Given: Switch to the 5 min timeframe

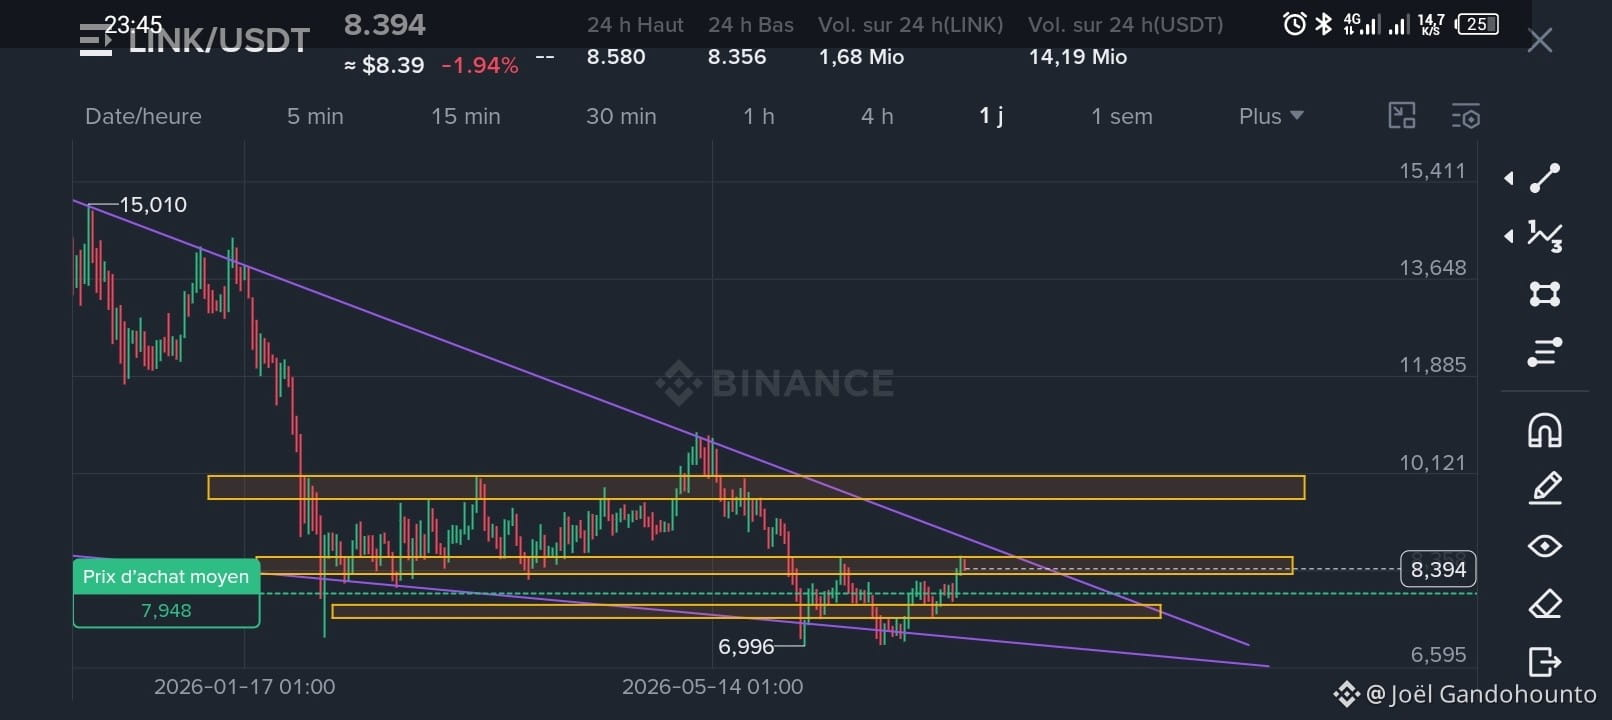Looking at the screenshot, I should [315, 116].
